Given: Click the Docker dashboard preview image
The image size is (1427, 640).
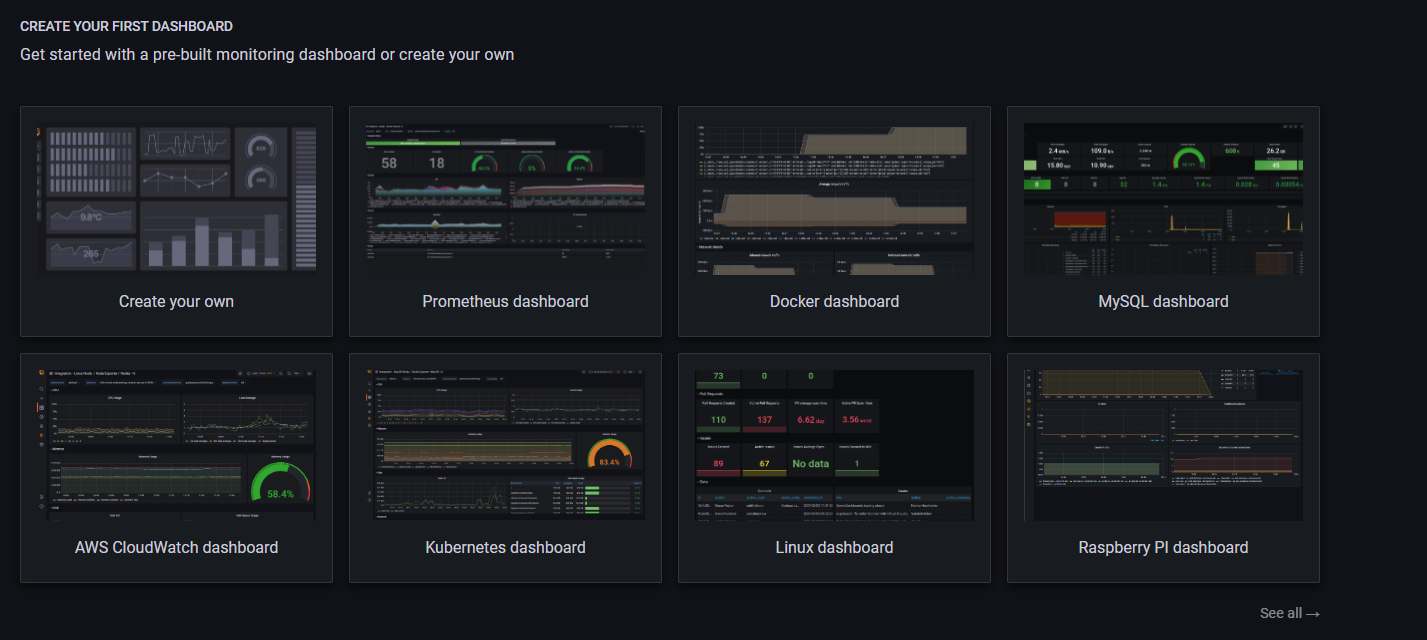Looking at the screenshot, I should (834, 199).
